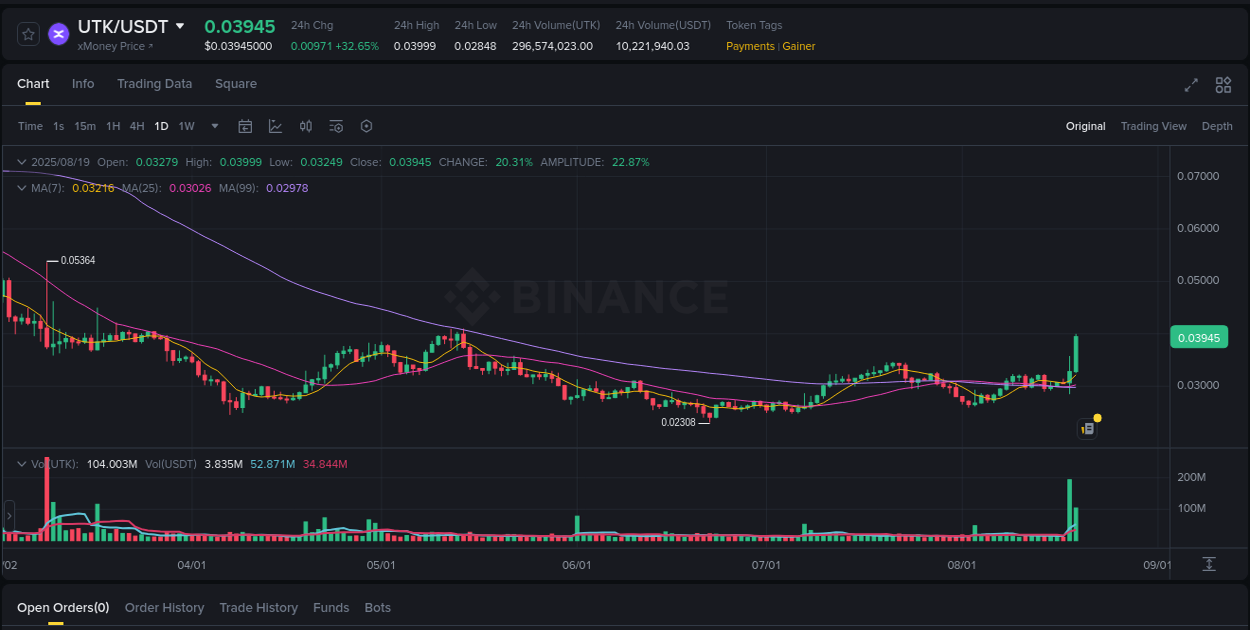Image resolution: width=1250 pixels, height=630 pixels.
Task: Click the Gainer token tag
Action: (x=798, y=46)
